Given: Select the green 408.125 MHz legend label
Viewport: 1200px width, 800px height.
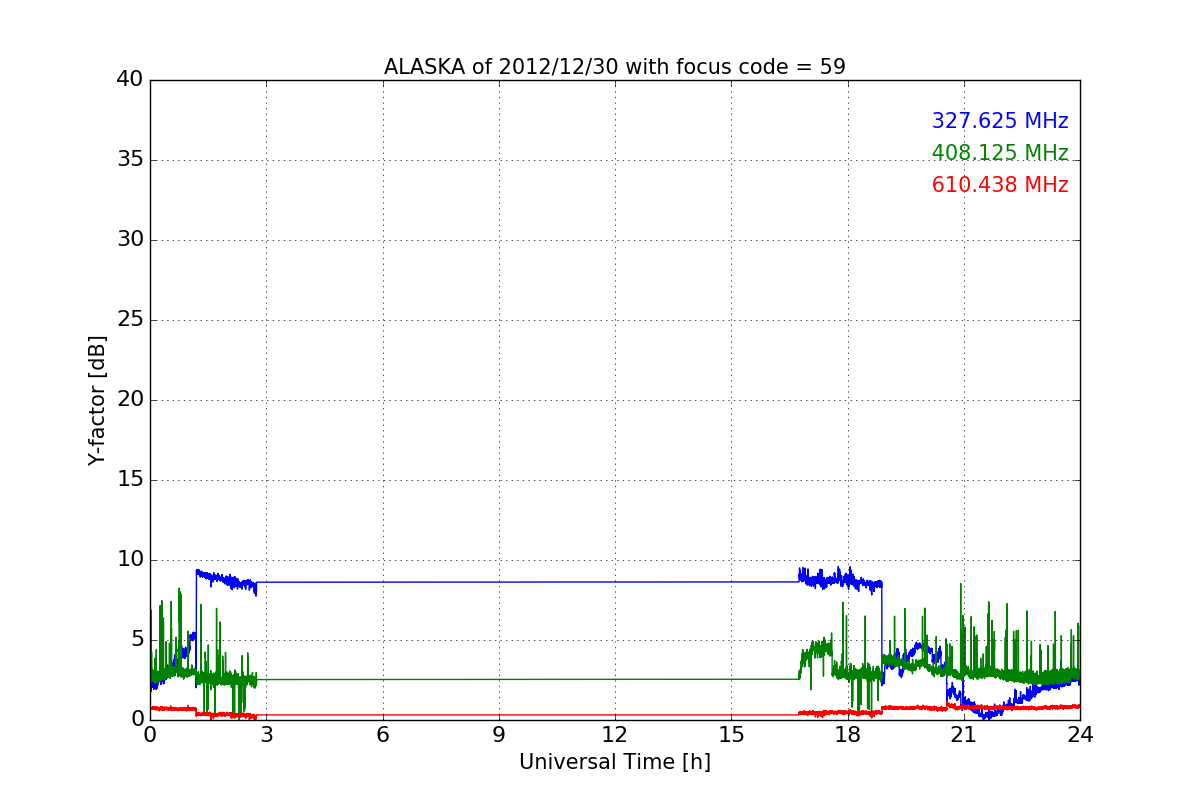Looking at the screenshot, I should pyautogui.click(x=1000, y=153).
